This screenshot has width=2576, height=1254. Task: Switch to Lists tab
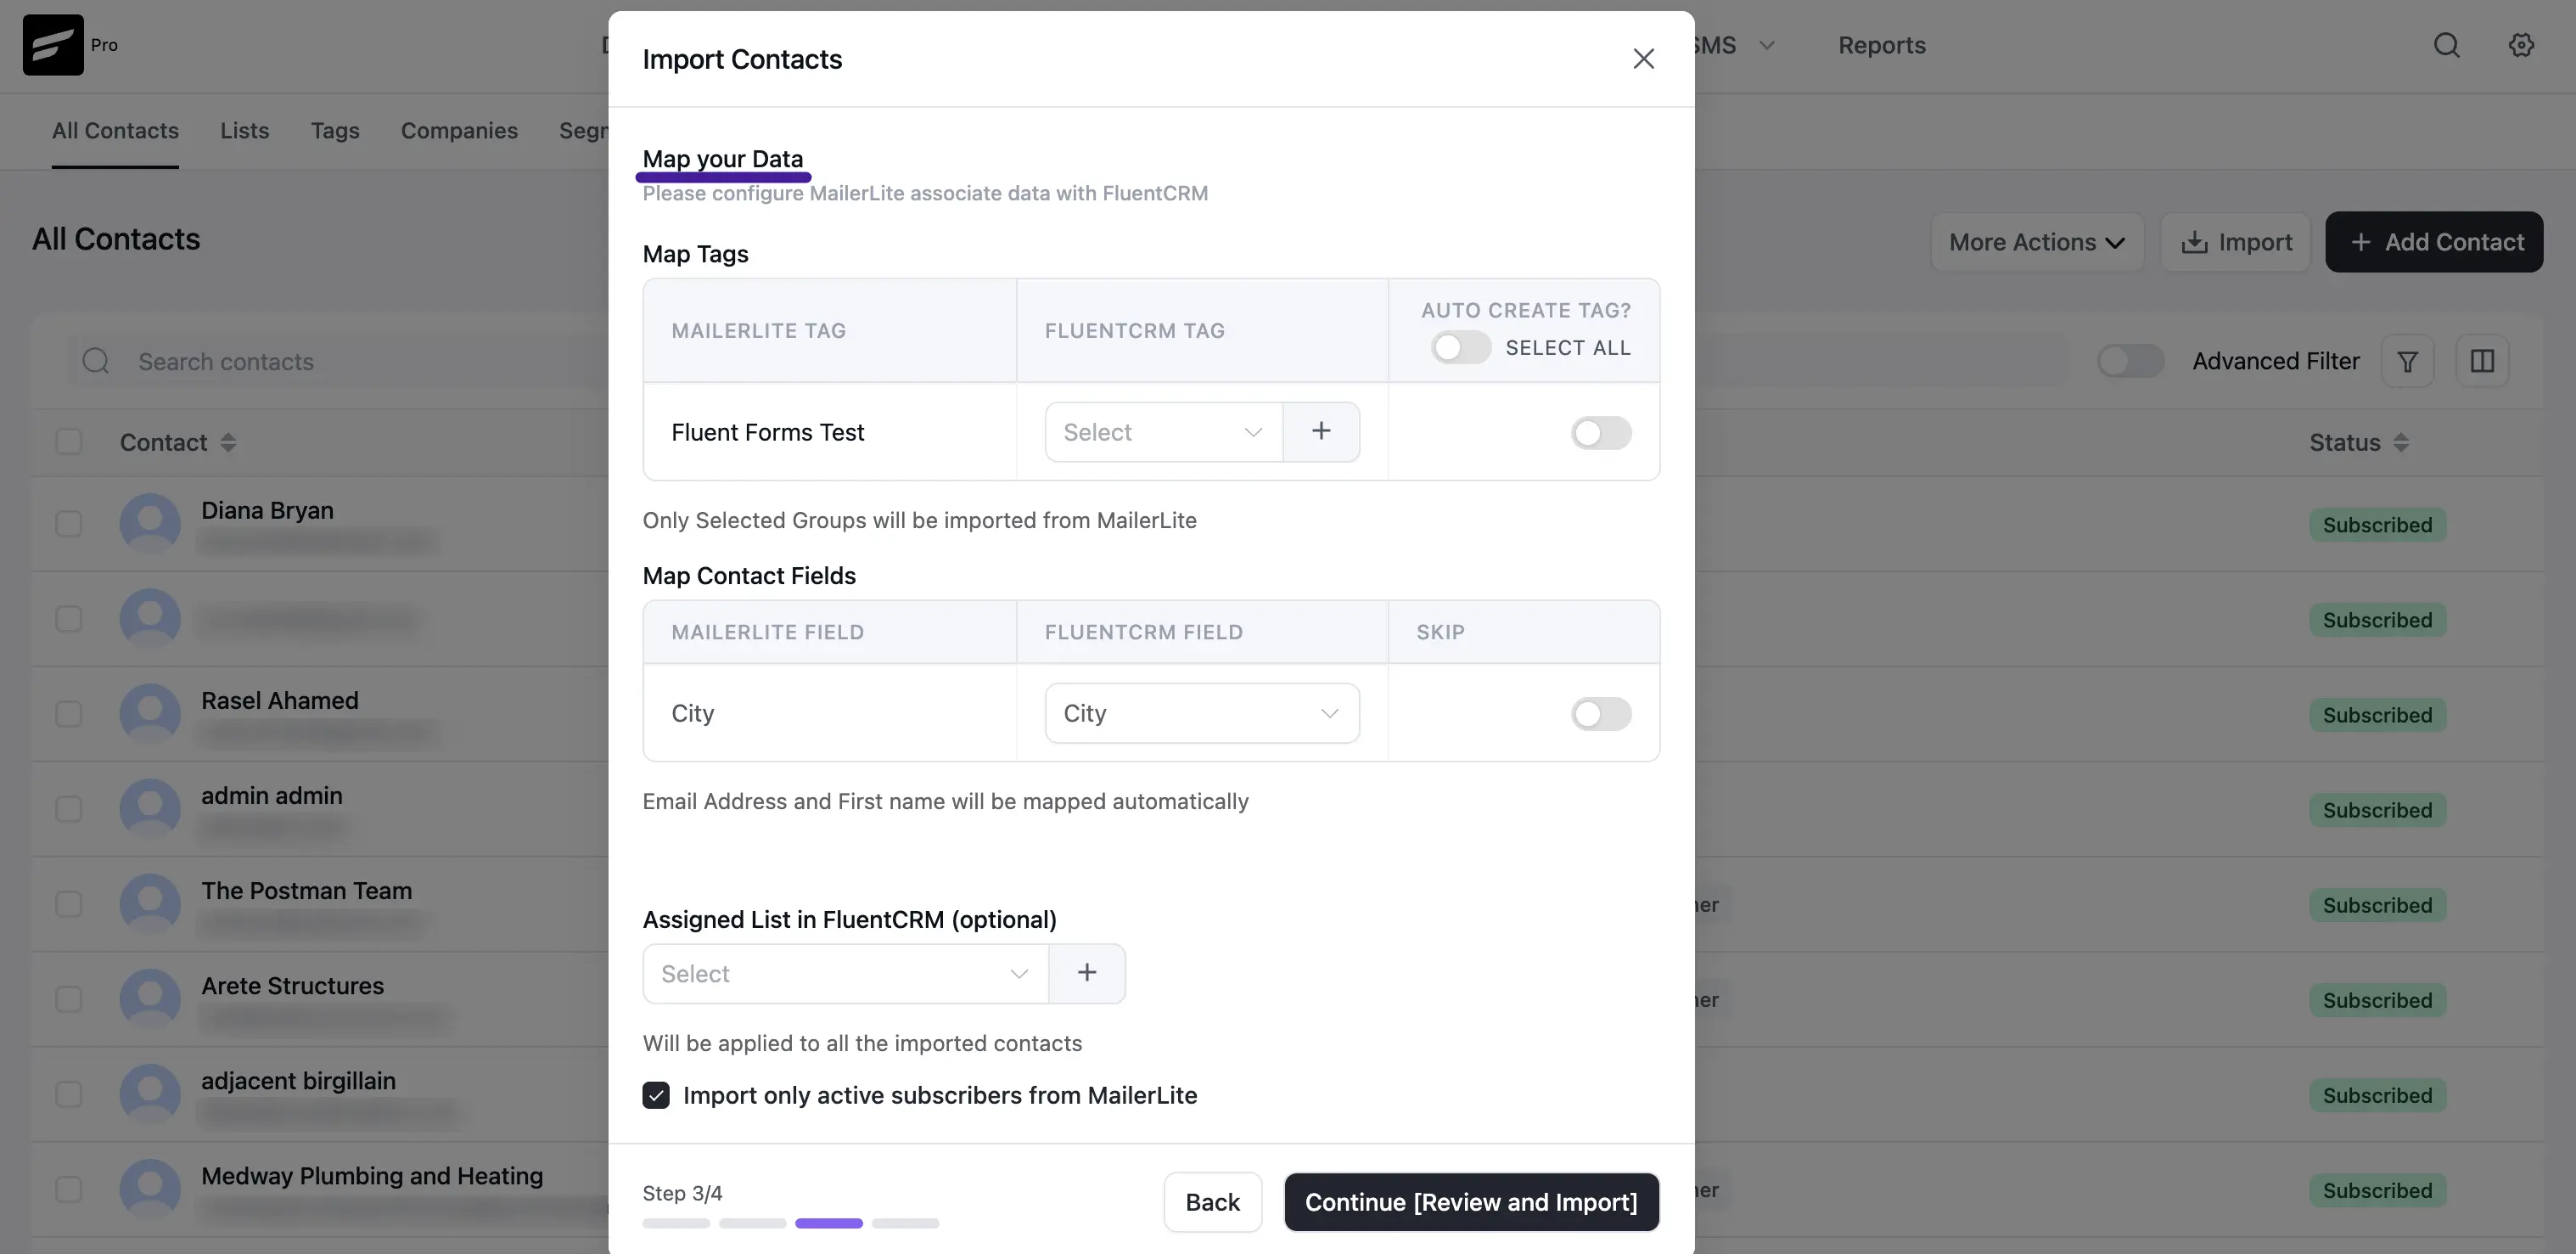(245, 131)
